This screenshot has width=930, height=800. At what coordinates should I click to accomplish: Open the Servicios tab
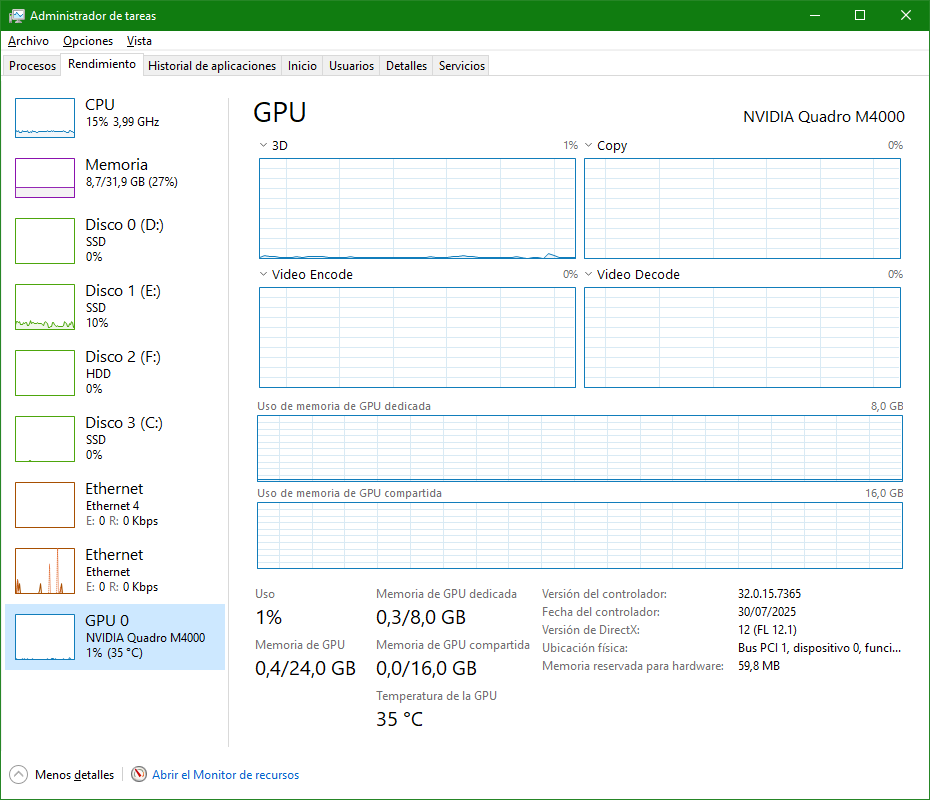pos(461,66)
